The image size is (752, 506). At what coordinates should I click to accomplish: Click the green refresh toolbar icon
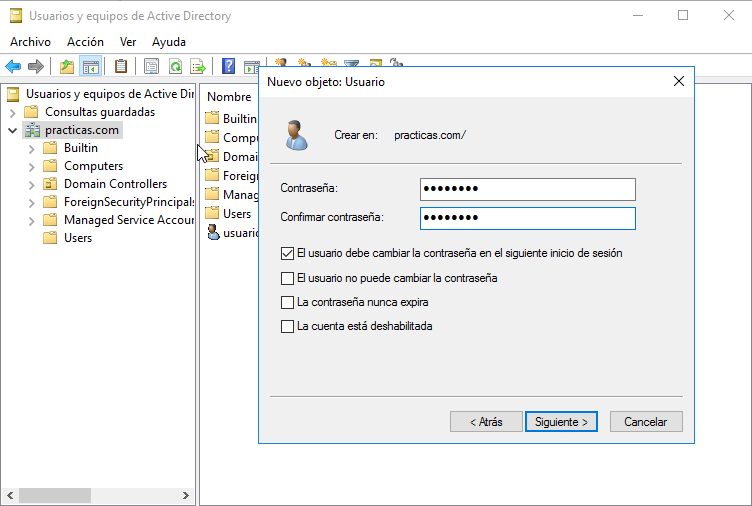coord(175,66)
